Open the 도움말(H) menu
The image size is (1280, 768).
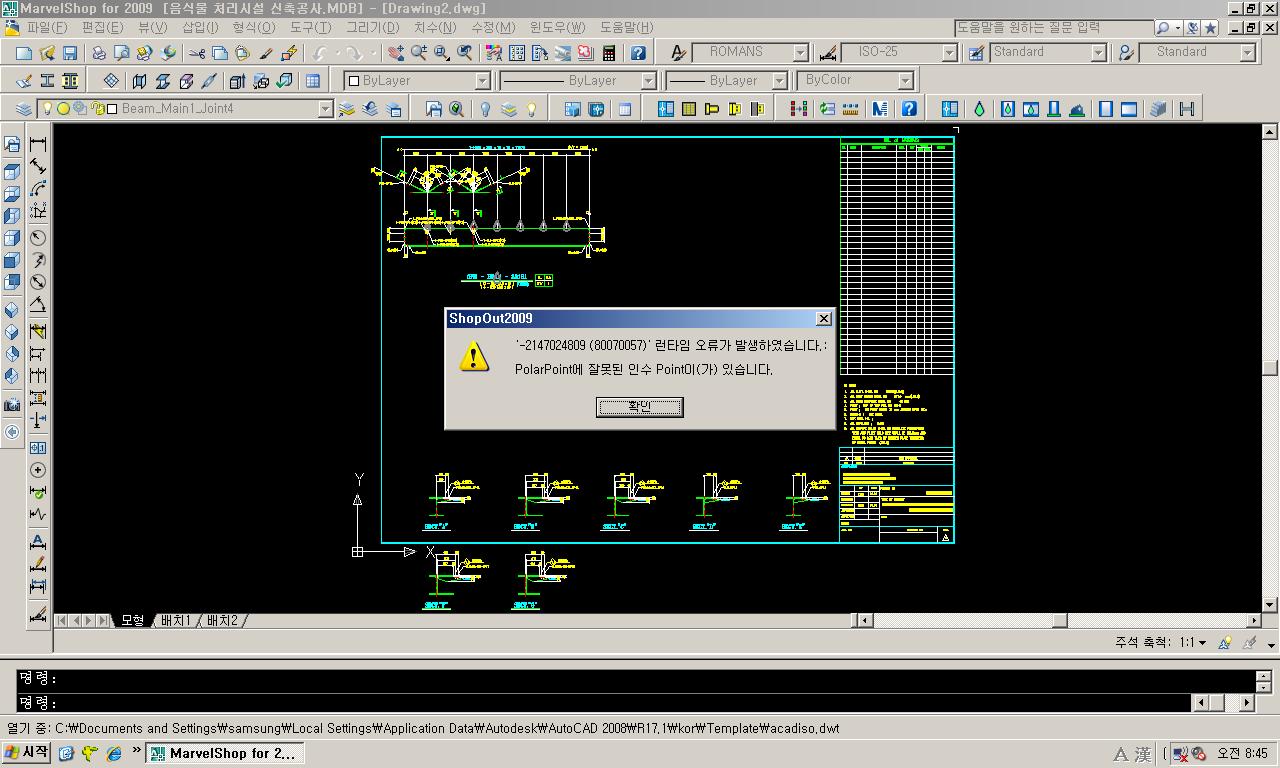626,28
